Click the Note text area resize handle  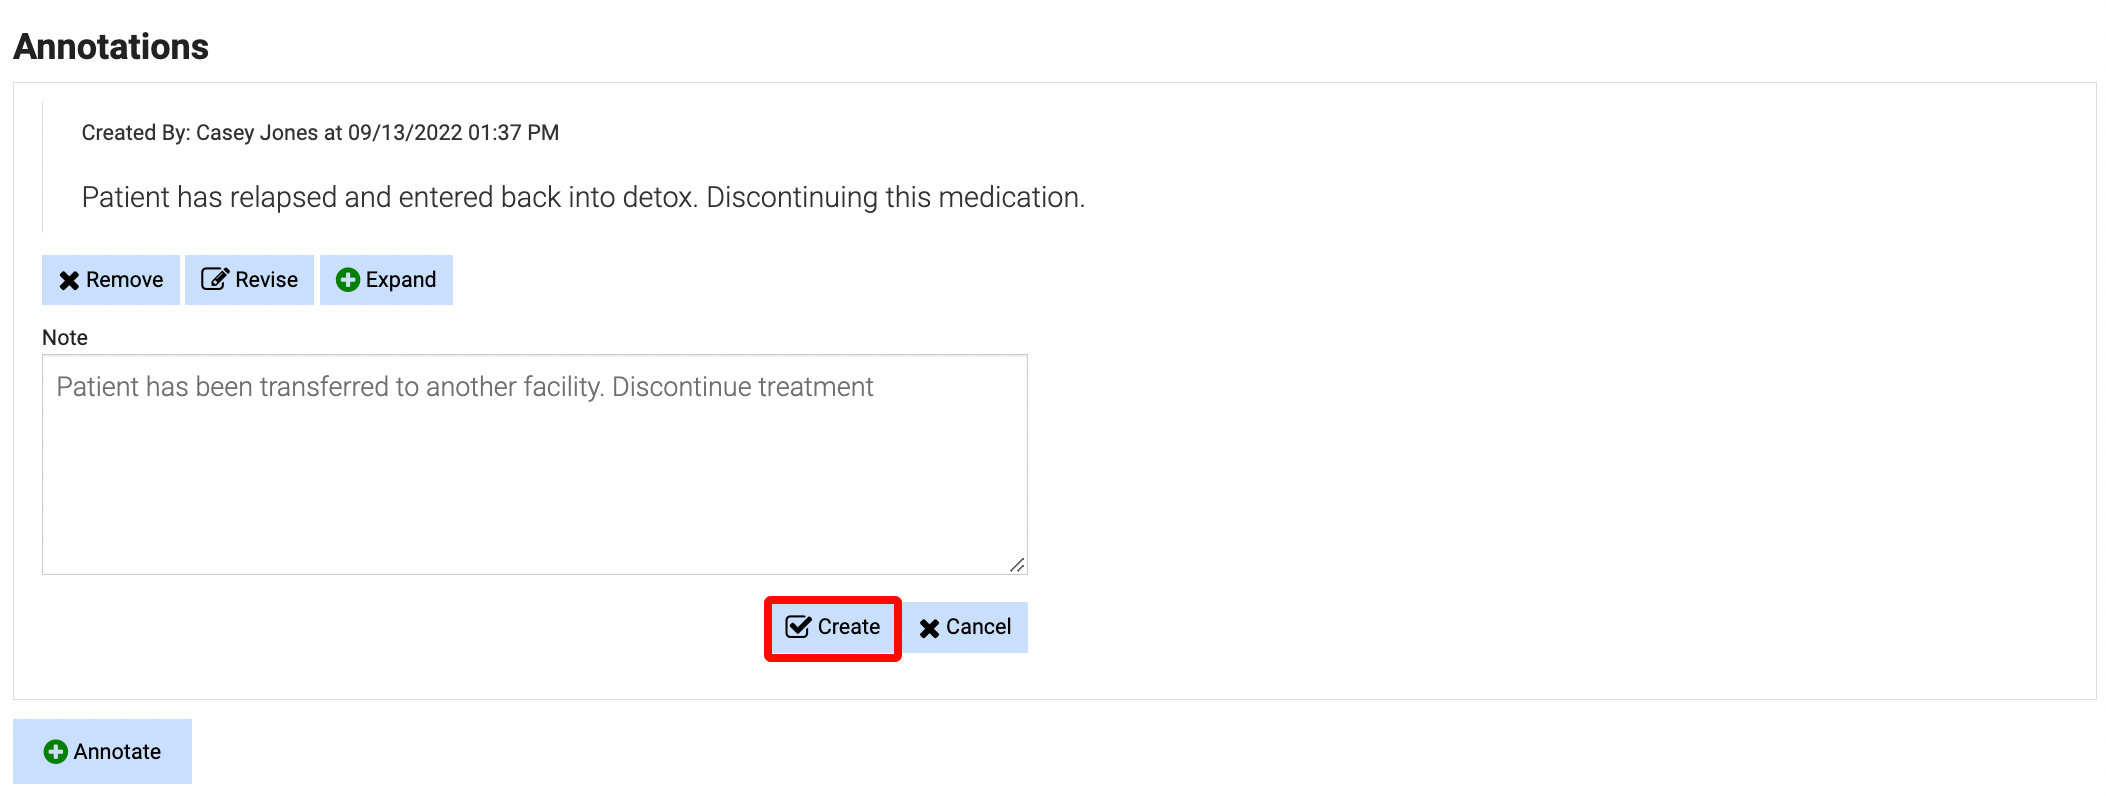coord(1017,565)
